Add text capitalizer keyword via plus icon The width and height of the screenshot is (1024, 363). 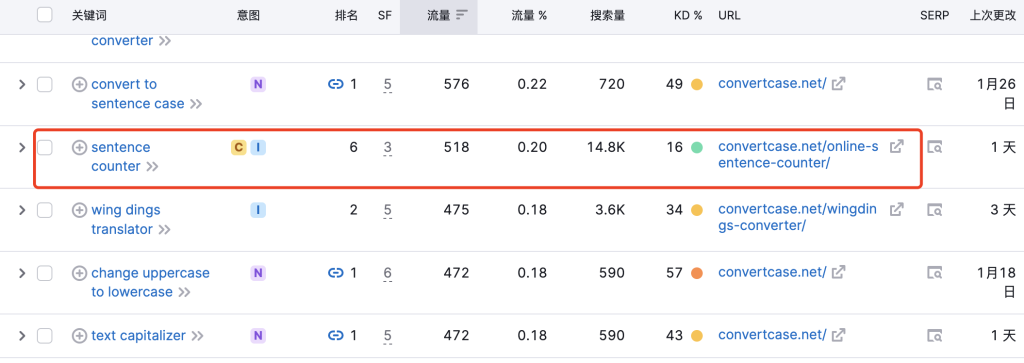[x=79, y=336]
